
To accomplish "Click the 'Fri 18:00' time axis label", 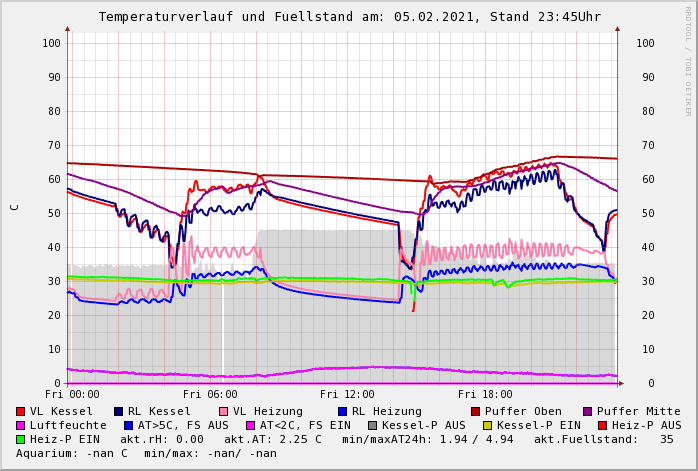I will [485, 394].
